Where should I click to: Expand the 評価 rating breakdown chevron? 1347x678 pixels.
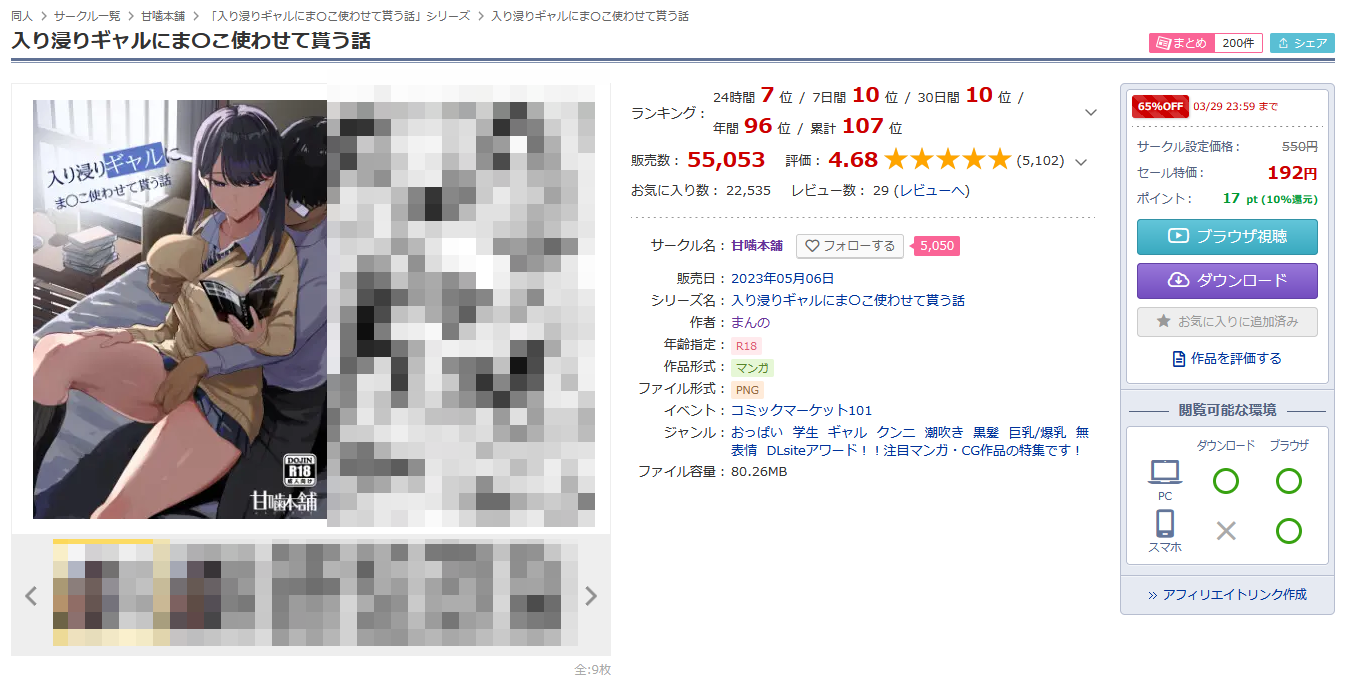(x=1080, y=161)
